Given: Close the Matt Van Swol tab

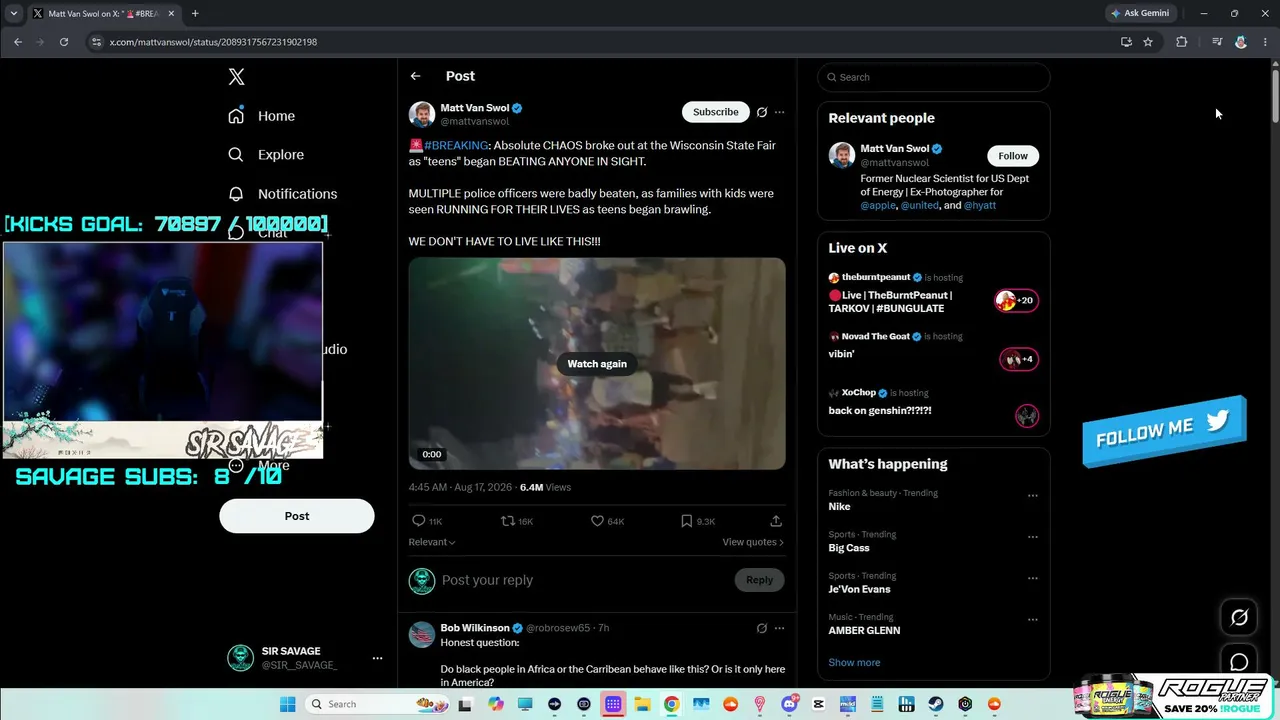Looking at the screenshot, I should 170,14.
